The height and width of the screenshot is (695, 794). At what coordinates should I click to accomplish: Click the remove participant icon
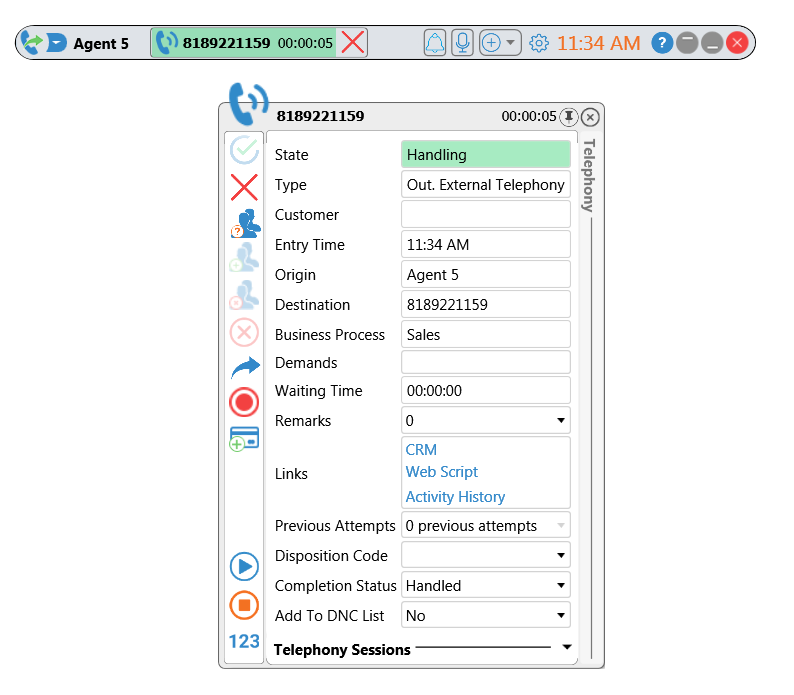pos(244,295)
